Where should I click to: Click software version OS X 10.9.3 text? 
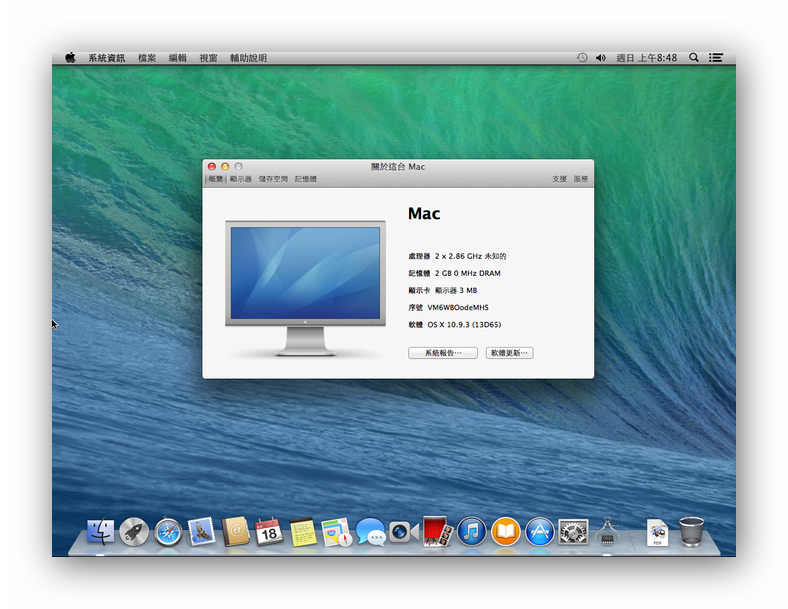click(x=464, y=325)
